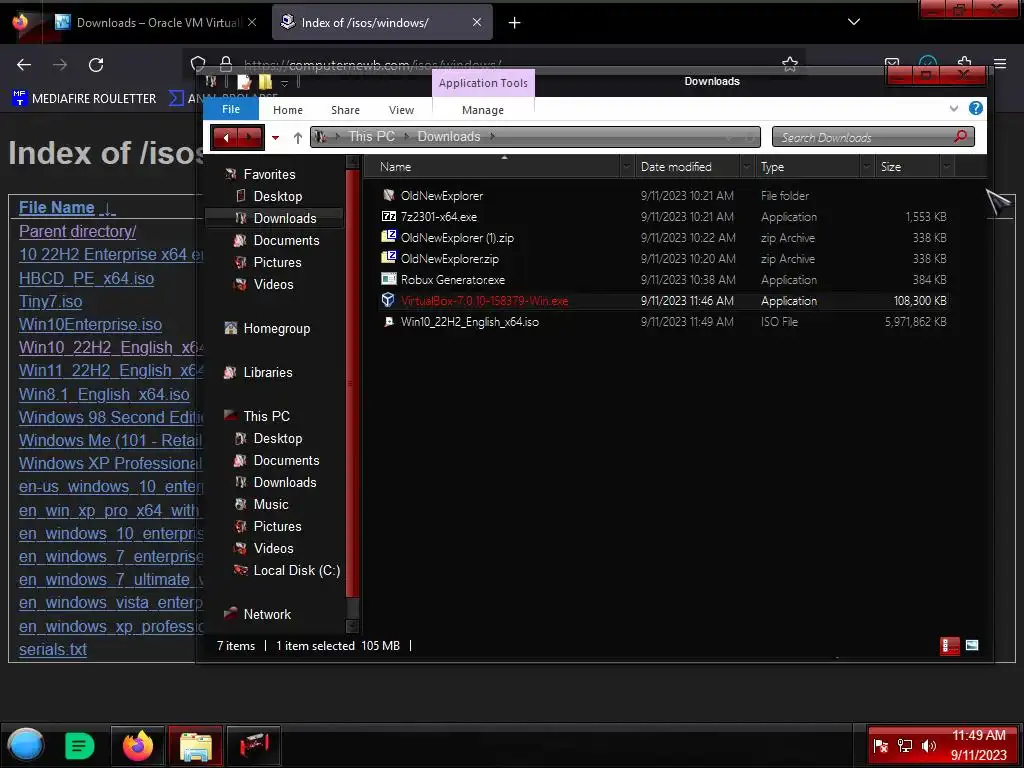Open the Parent directory/ link
1024x768 pixels.
[x=78, y=231]
